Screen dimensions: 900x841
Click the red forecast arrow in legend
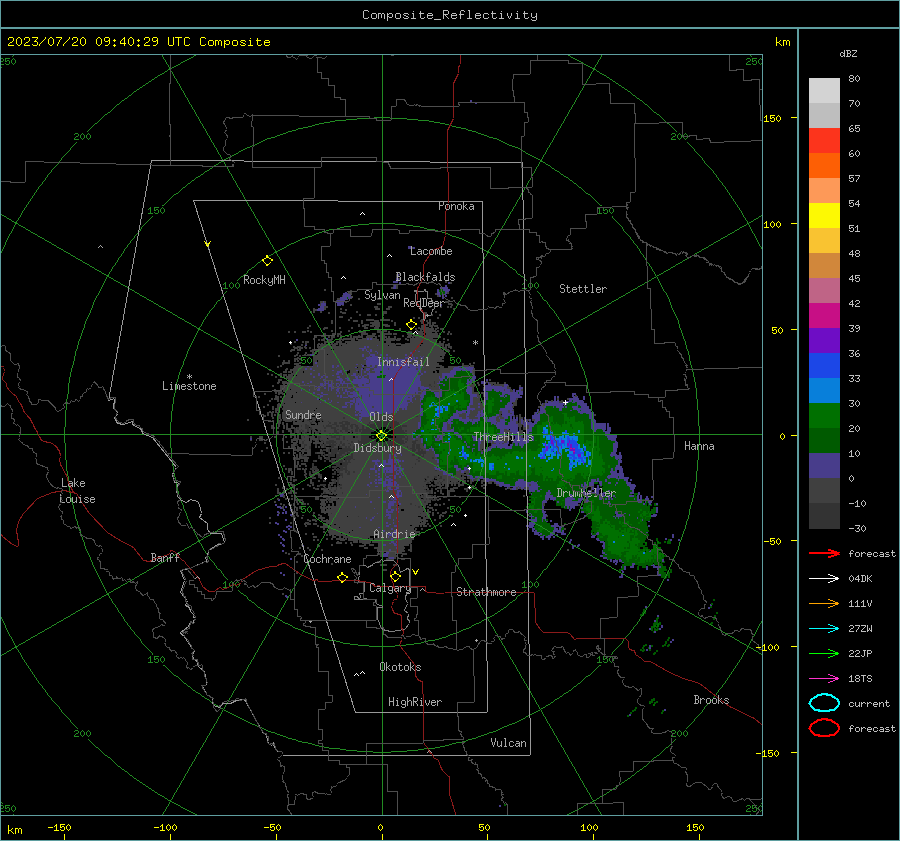click(x=824, y=553)
